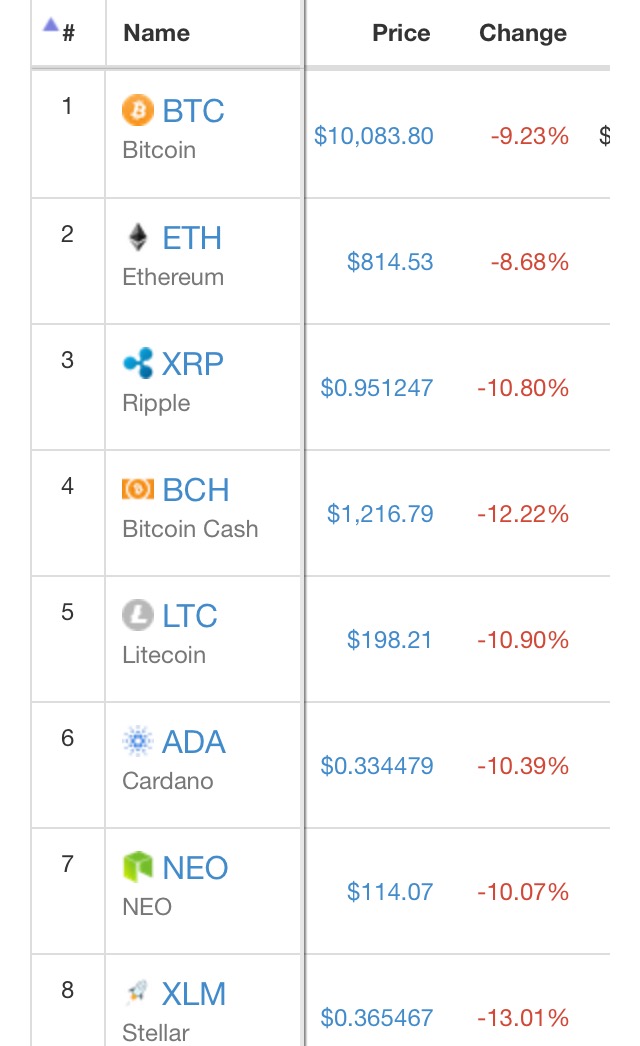Click the Cardano logo icon
This screenshot has height=1046, width=640.
138,741
